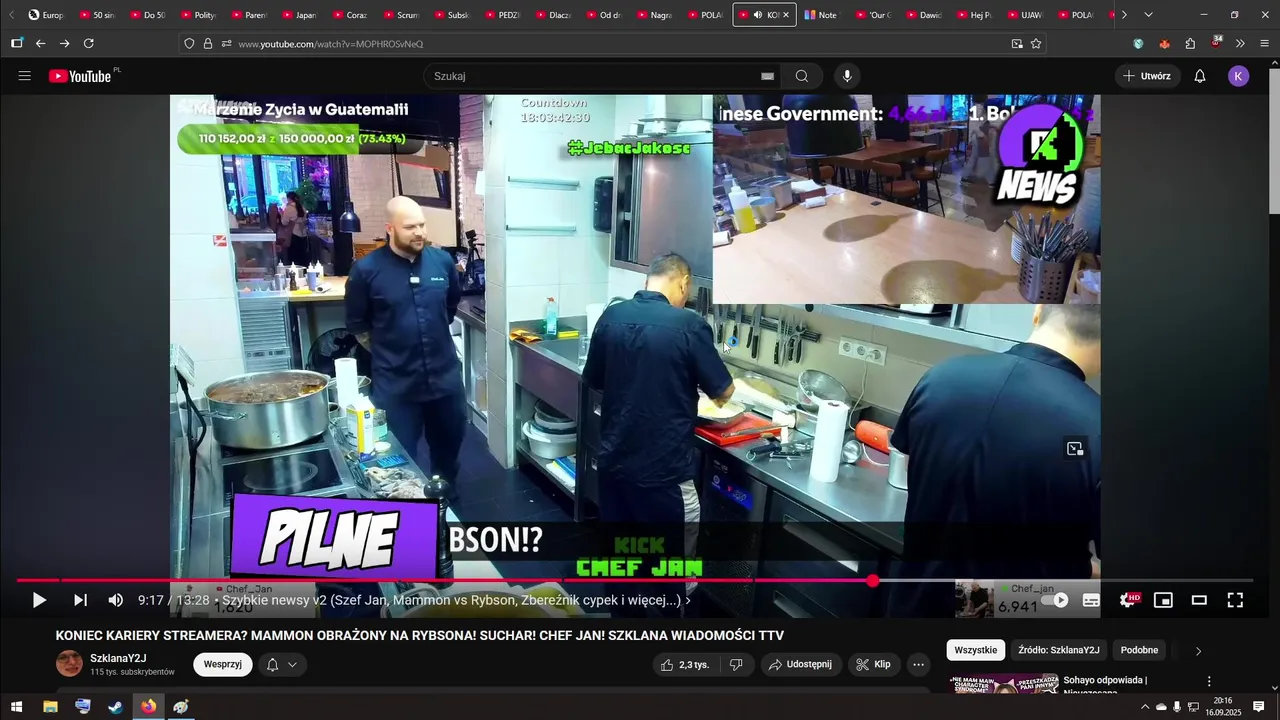Click the Utwórz create button
The height and width of the screenshot is (720, 1280).
[1147, 76]
